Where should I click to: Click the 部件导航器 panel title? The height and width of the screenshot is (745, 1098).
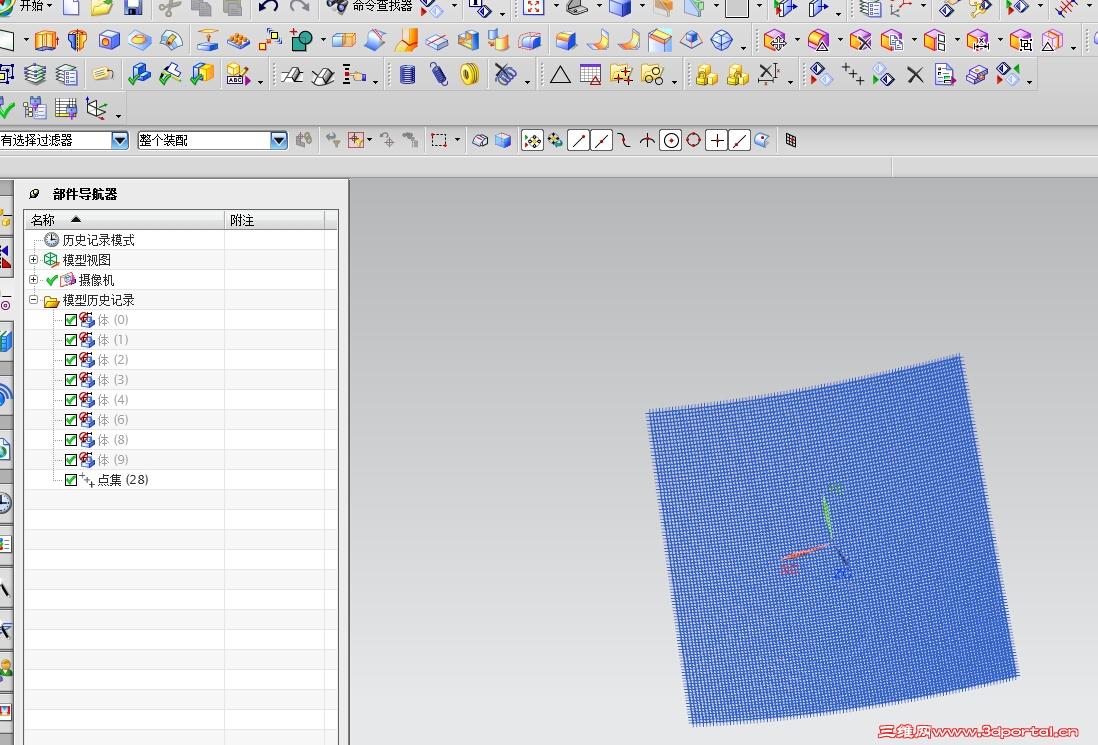coord(85,195)
